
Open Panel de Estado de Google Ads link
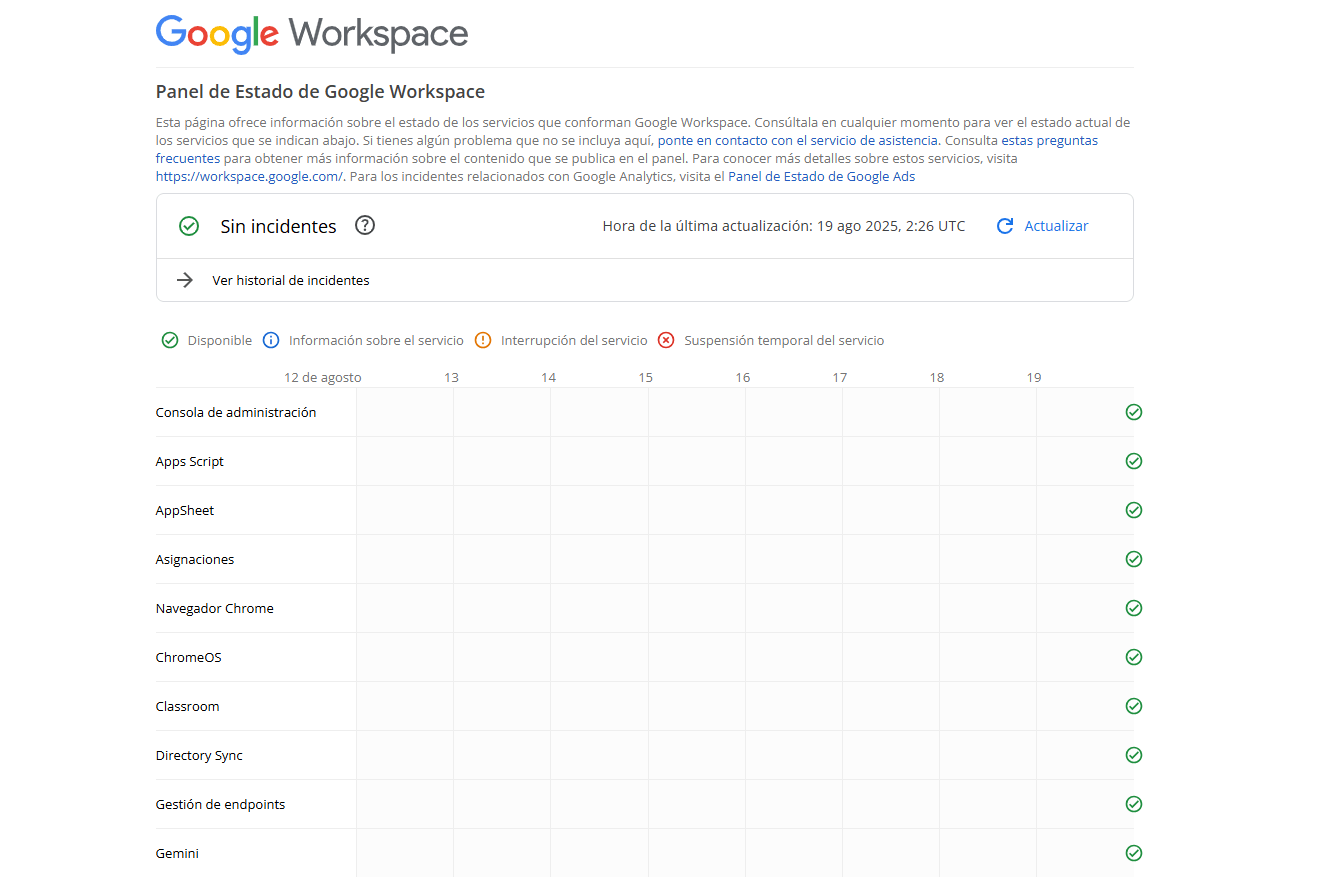pos(821,177)
